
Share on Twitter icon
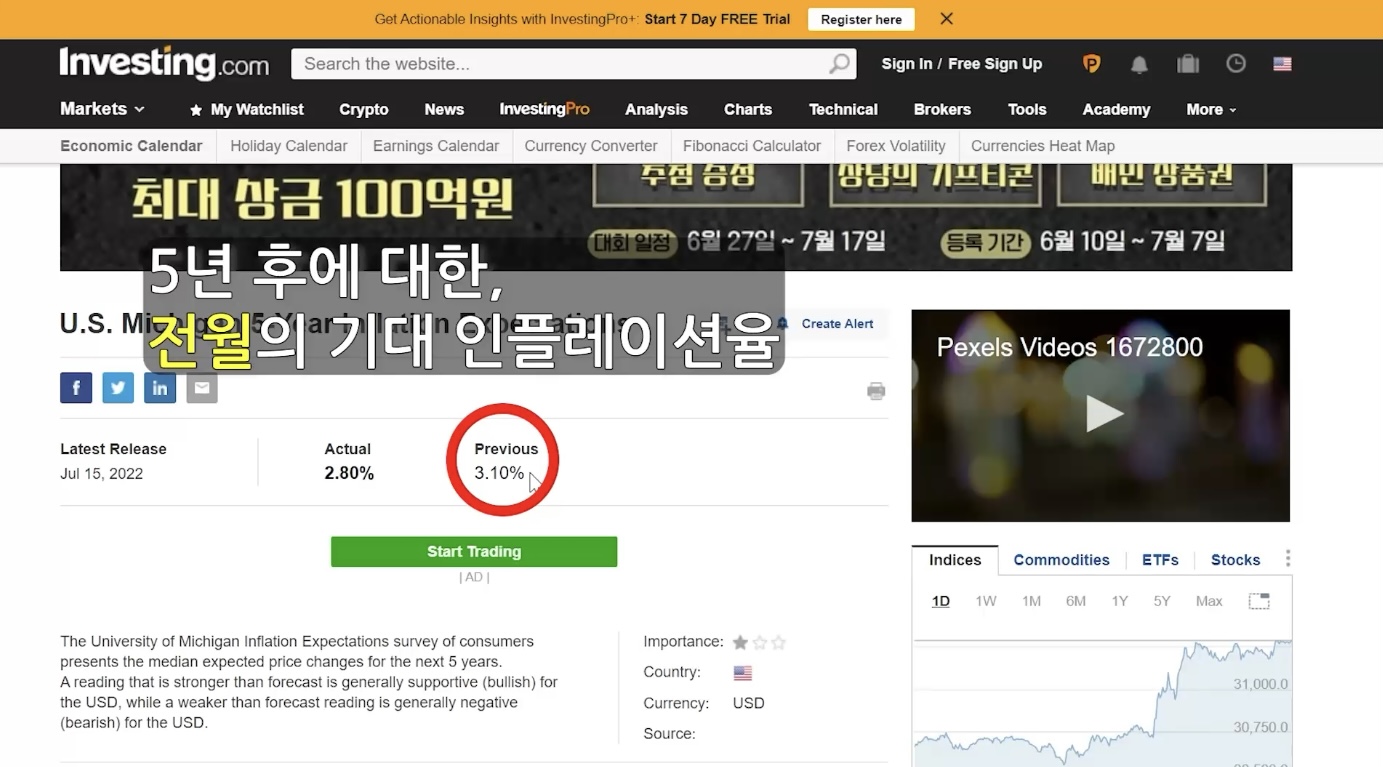[x=118, y=388]
